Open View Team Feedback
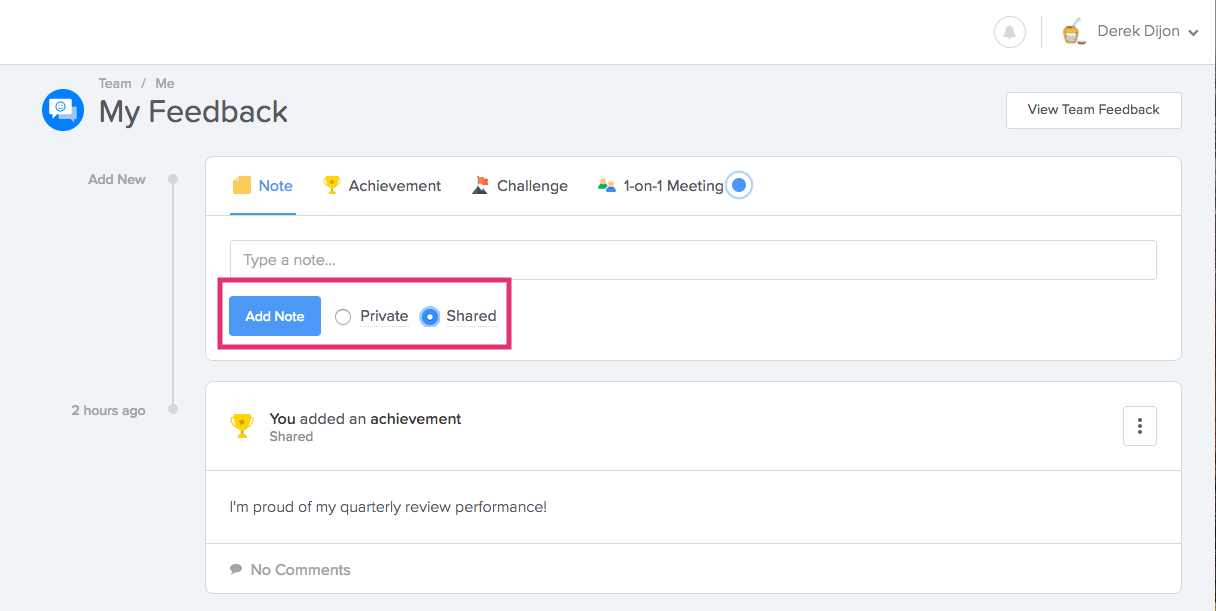Viewport: 1216px width, 611px height. [x=1094, y=110]
